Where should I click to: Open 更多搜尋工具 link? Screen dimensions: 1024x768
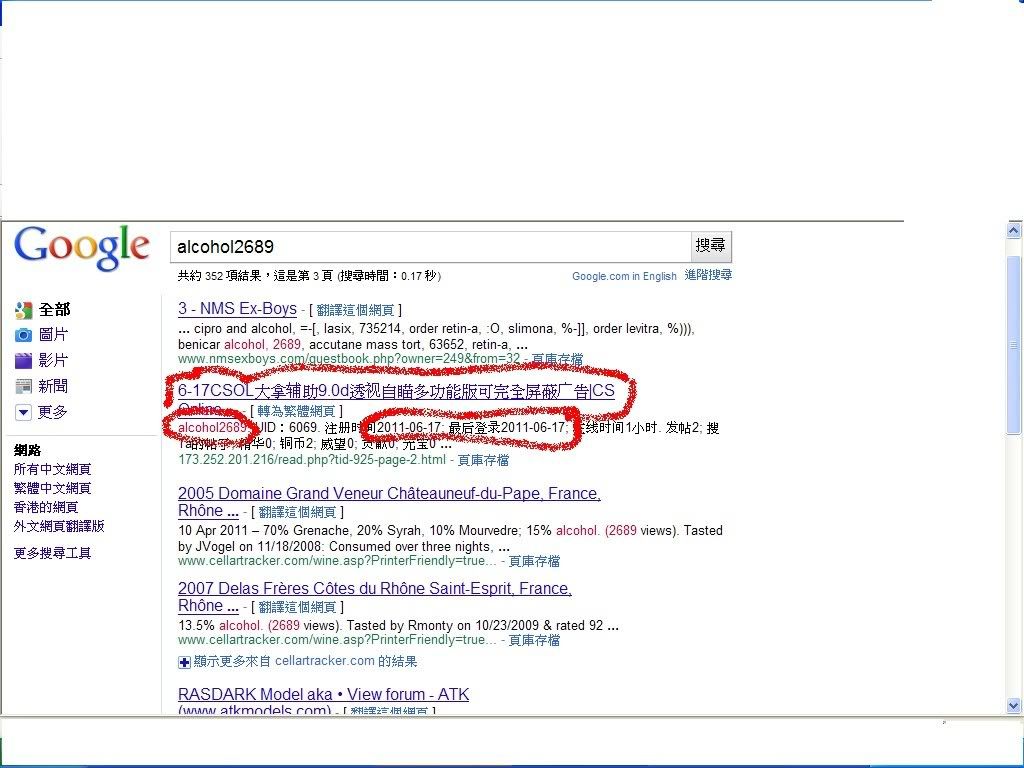point(52,554)
